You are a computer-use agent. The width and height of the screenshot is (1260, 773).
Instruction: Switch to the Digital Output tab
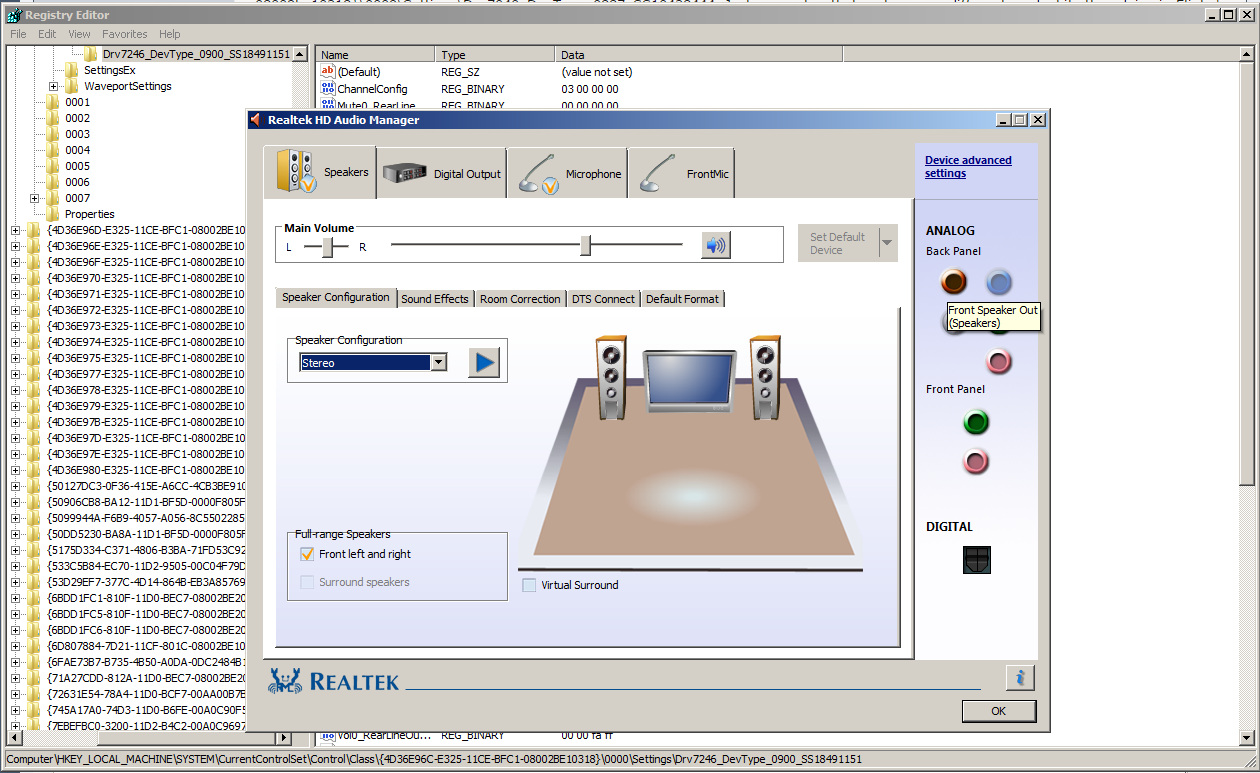(441, 174)
